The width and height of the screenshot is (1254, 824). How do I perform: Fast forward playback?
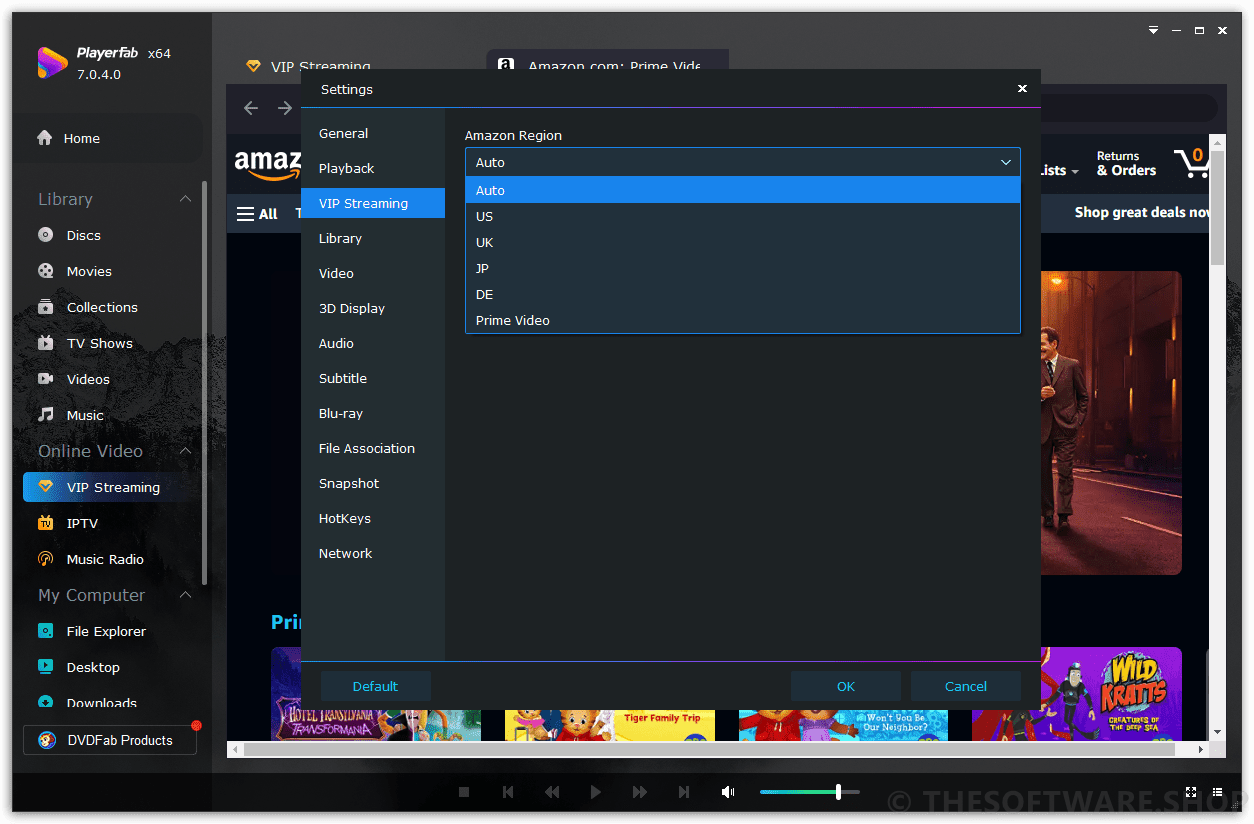click(x=640, y=792)
